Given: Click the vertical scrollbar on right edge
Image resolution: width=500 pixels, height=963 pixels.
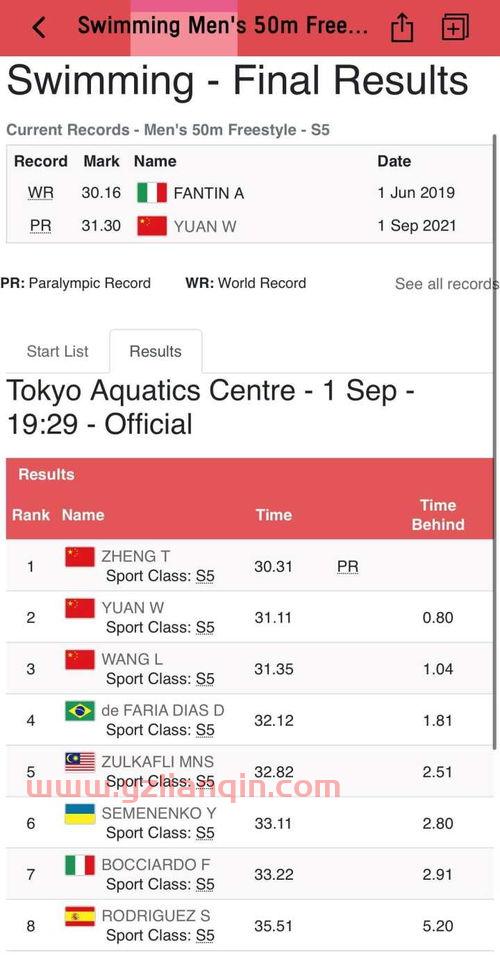Looking at the screenshot, I should (495, 440).
